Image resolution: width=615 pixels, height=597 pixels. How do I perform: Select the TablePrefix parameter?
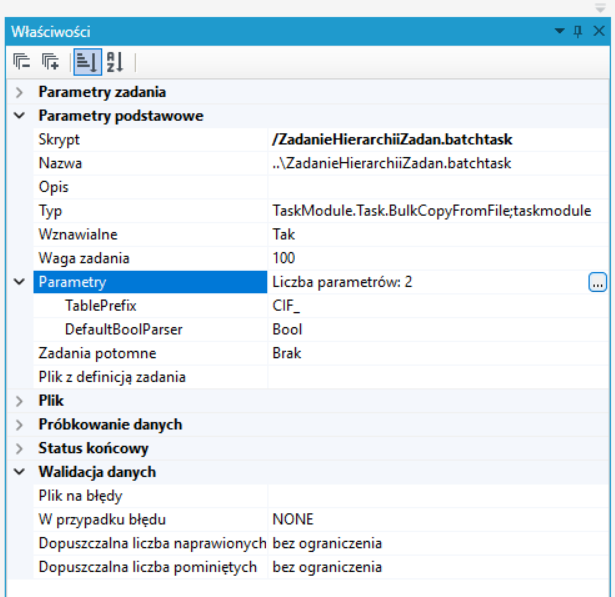(100, 306)
